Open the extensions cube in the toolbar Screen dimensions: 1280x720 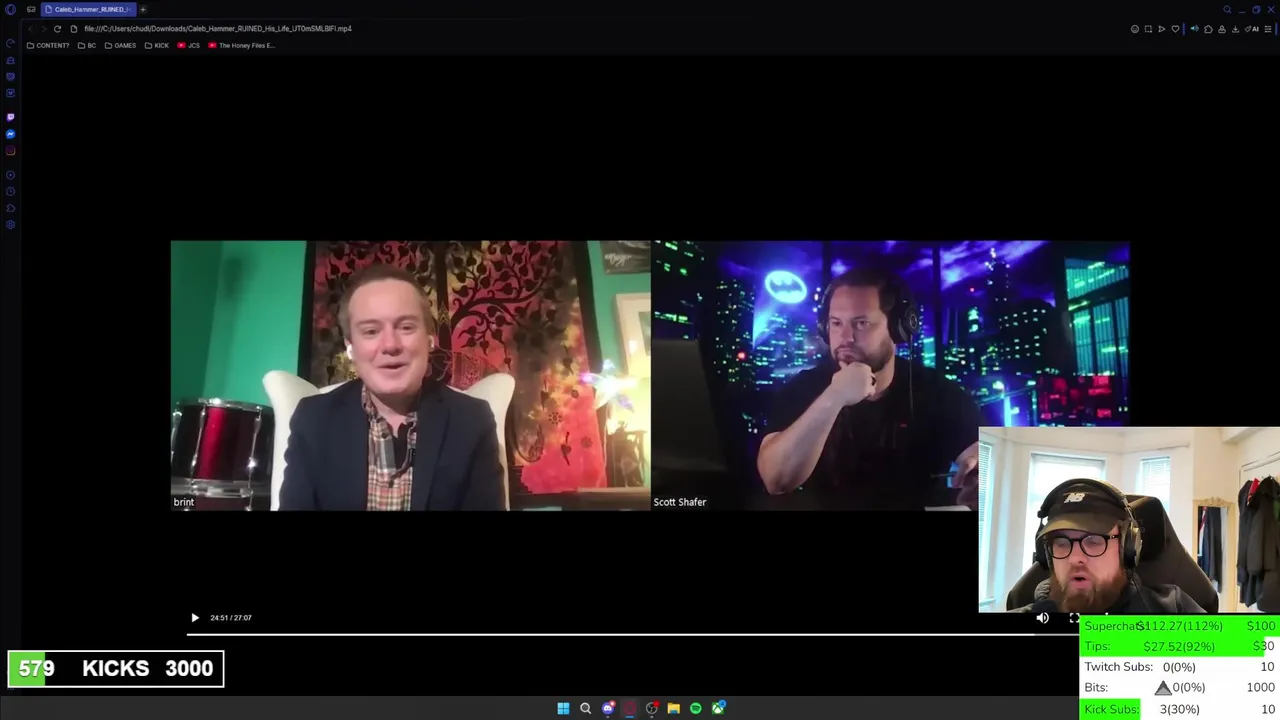coord(1208,29)
